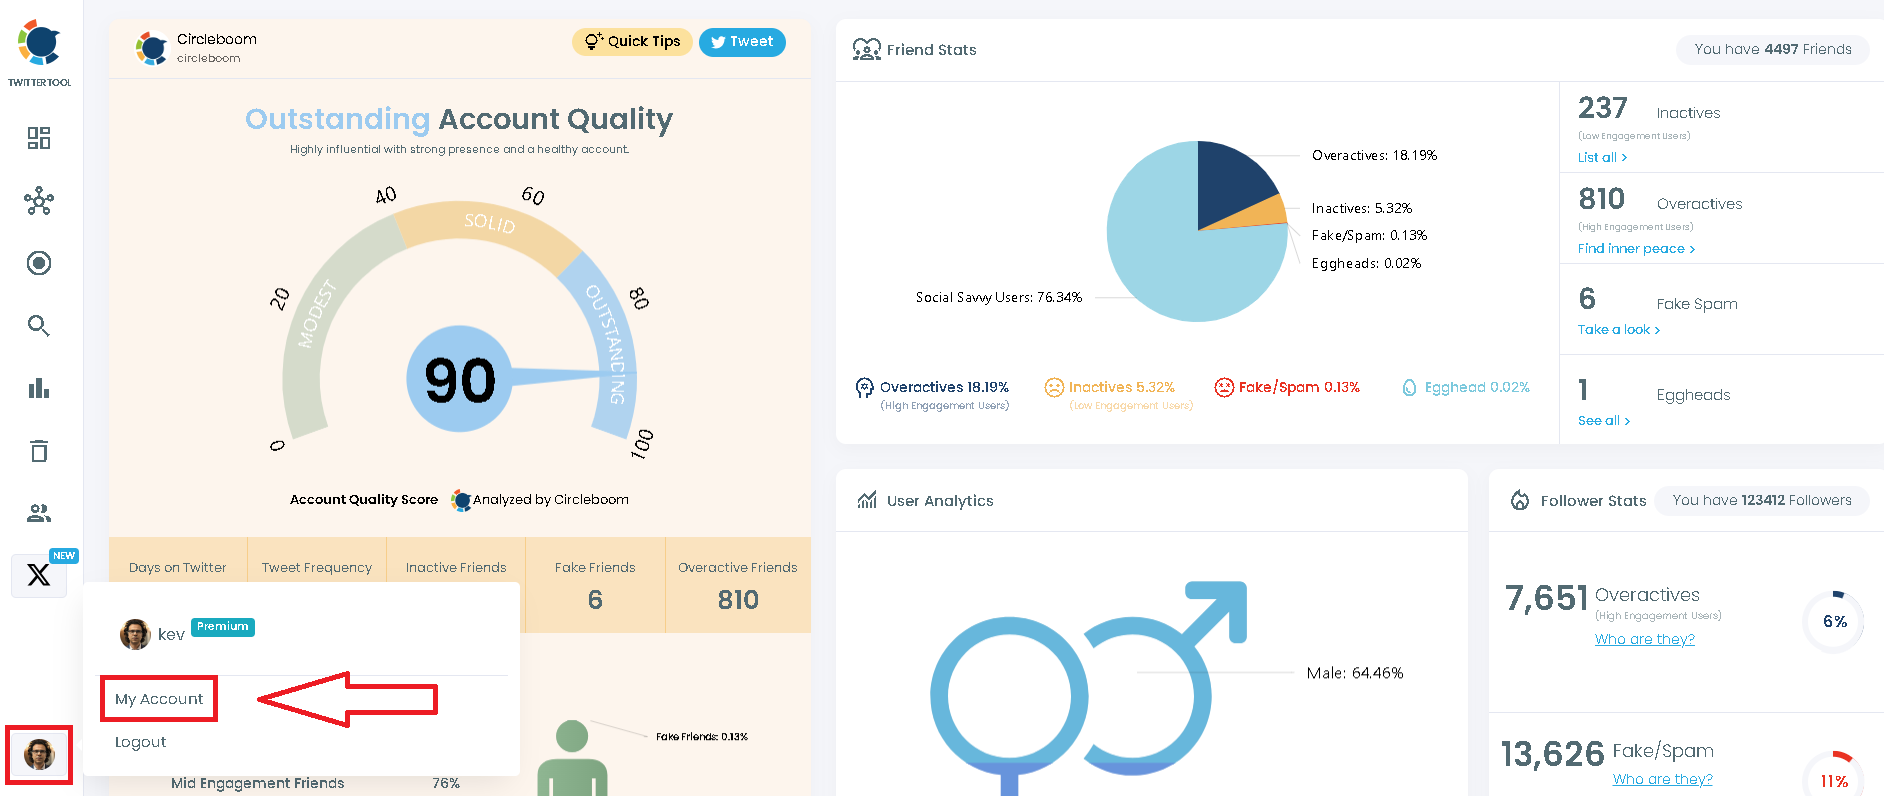Open the bar chart analytics sidebar icon
The image size is (1884, 796).
(x=39, y=388)
